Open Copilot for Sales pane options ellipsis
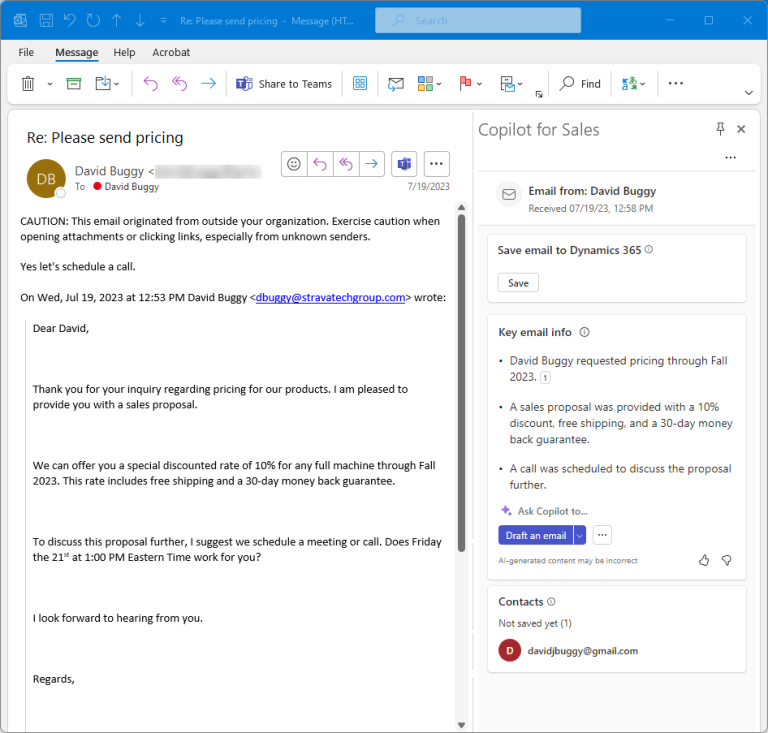 pos(730,157)
